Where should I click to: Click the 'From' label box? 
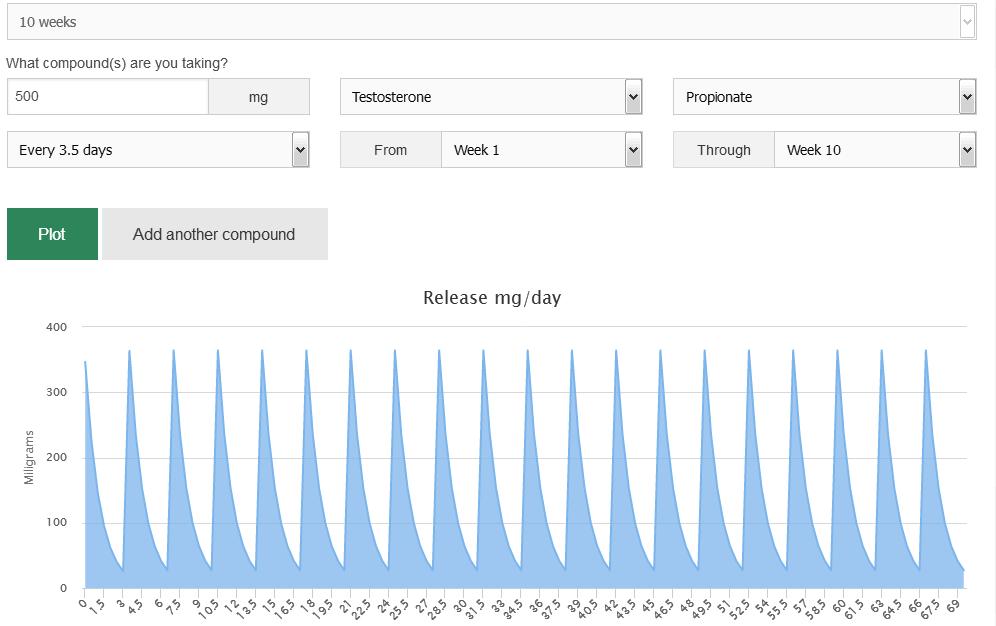coord(391,150)
